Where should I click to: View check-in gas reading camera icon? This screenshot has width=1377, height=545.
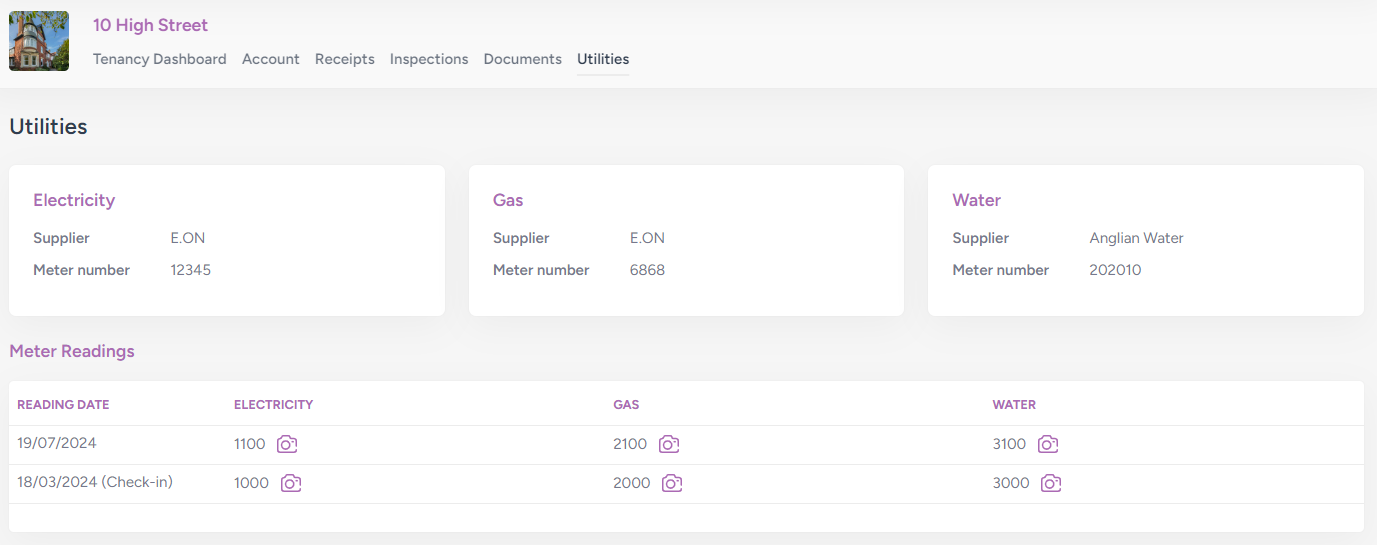[672, 483]
